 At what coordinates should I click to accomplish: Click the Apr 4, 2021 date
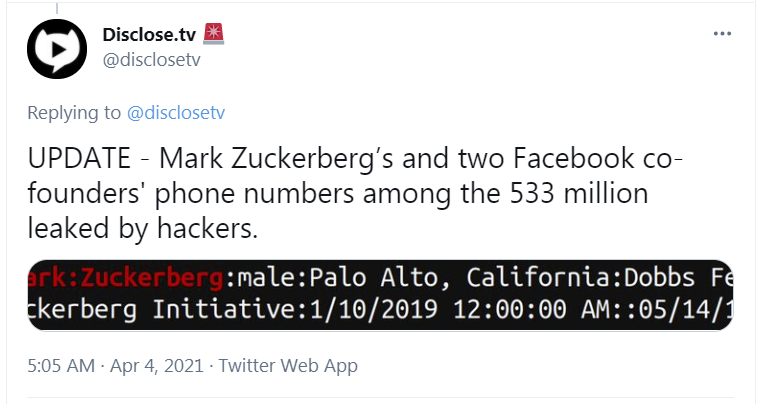(157, 365)
